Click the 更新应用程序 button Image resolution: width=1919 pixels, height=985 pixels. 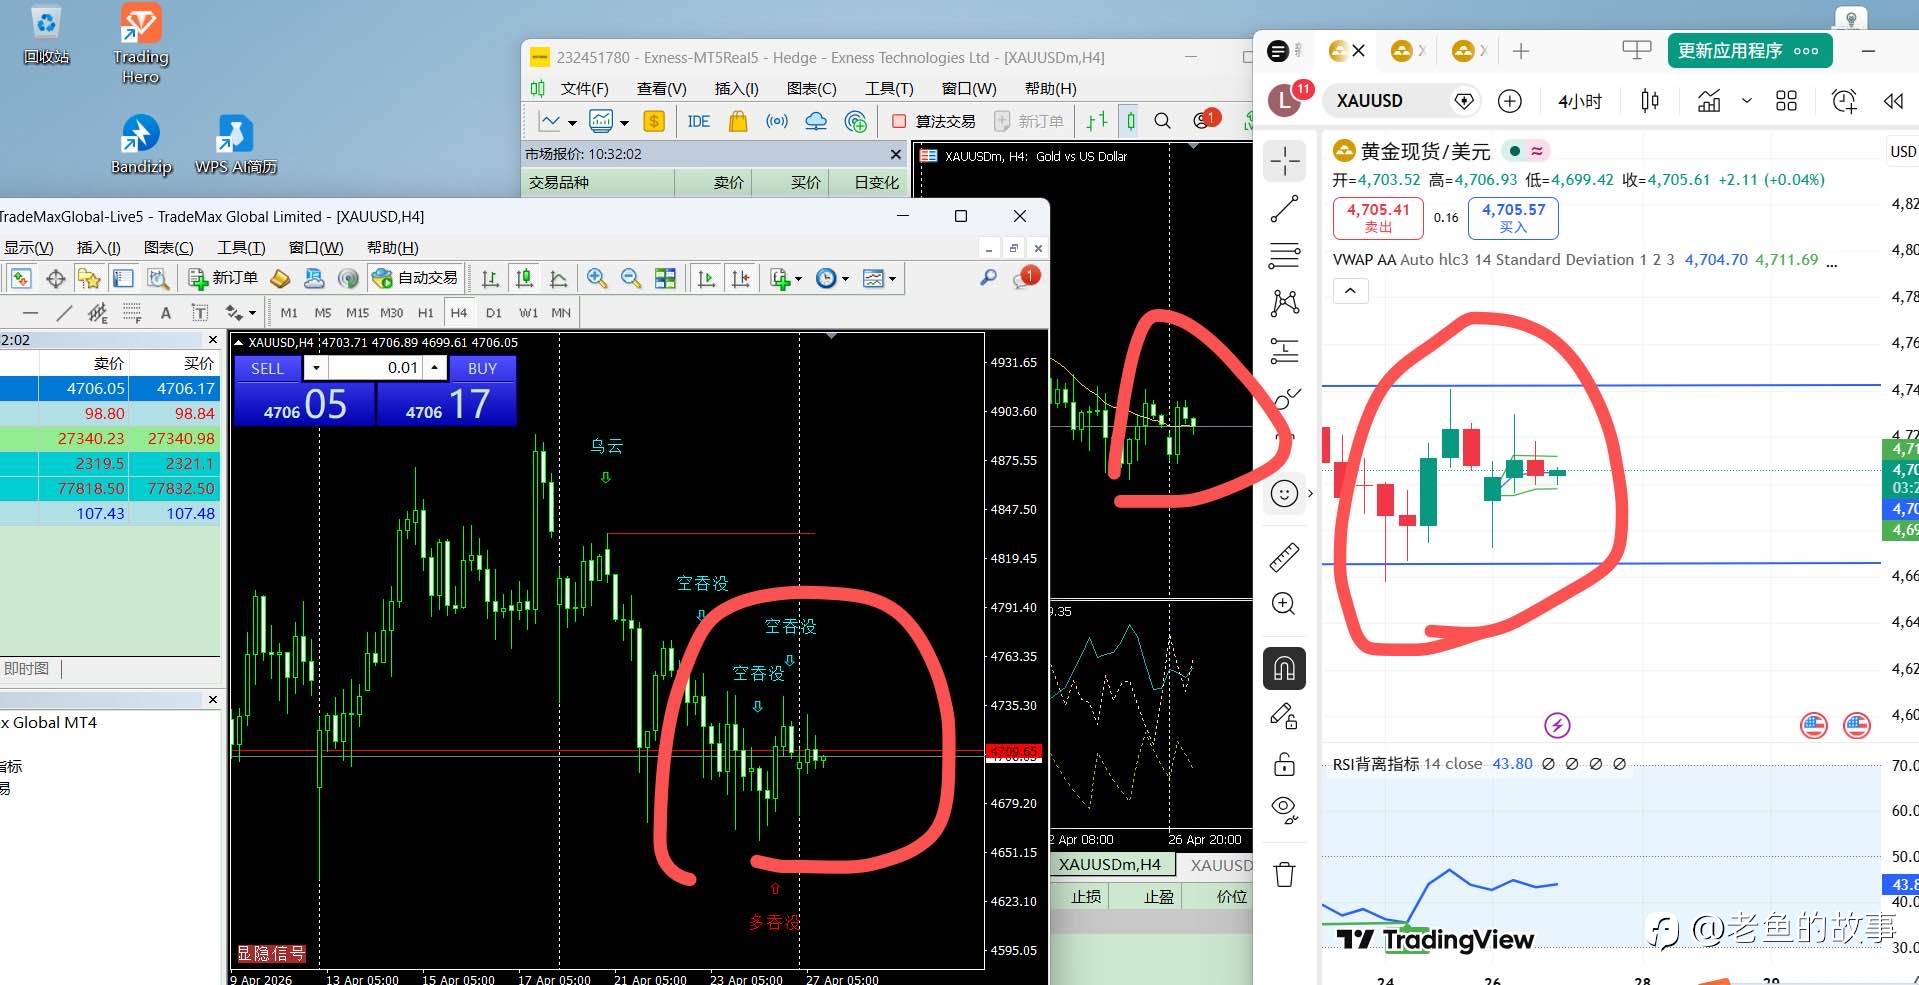pos(1749,51)
